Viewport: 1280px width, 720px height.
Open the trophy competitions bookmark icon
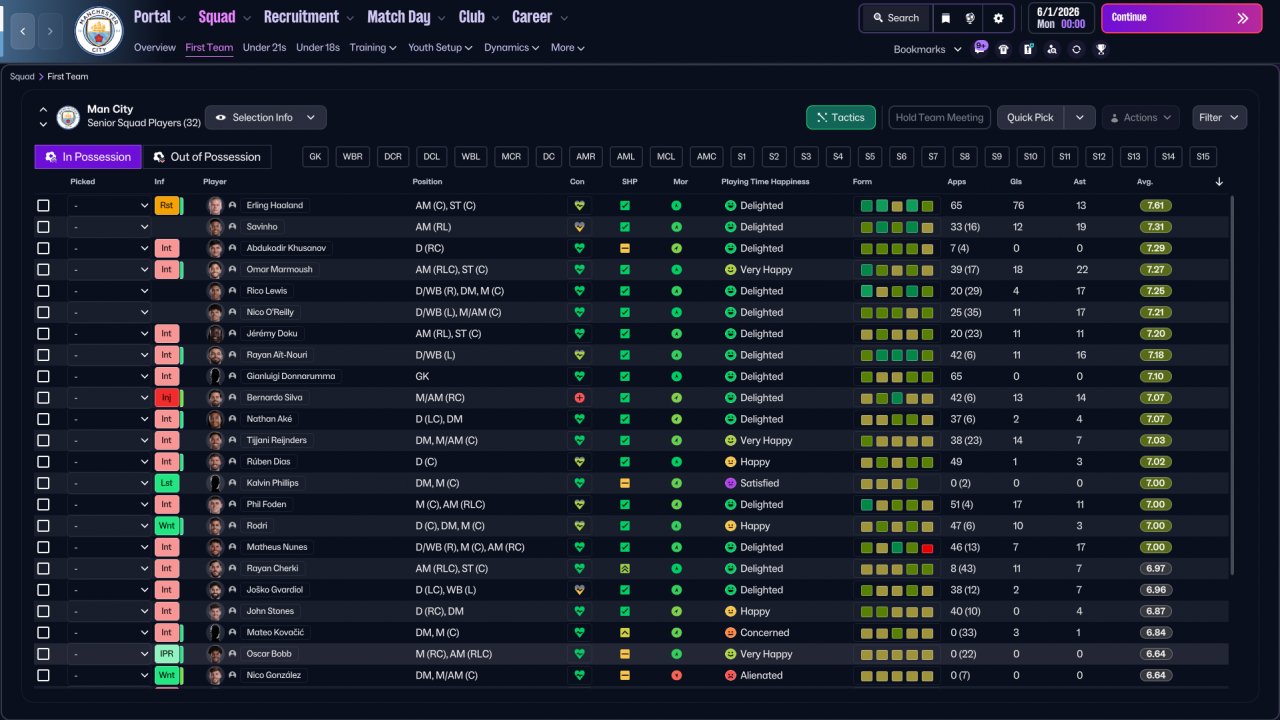(x=1101, y=49)
